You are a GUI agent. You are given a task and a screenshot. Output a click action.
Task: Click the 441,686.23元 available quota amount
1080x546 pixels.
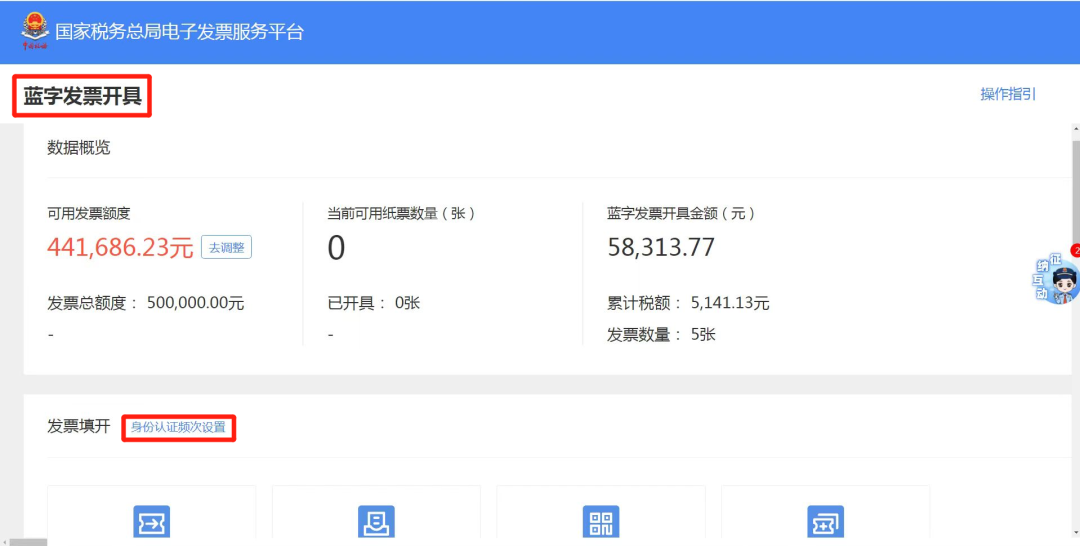120,248
